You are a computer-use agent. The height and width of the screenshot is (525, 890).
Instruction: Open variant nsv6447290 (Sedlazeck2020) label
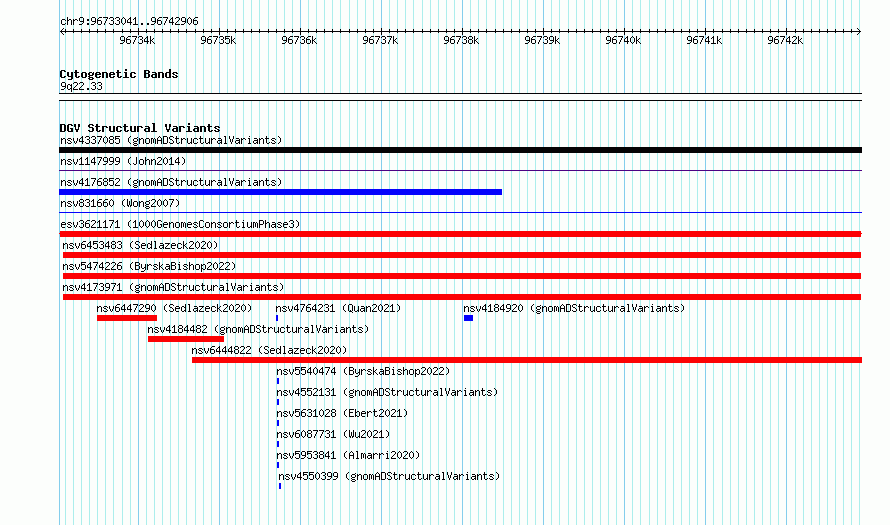click(x=174, y=308)
